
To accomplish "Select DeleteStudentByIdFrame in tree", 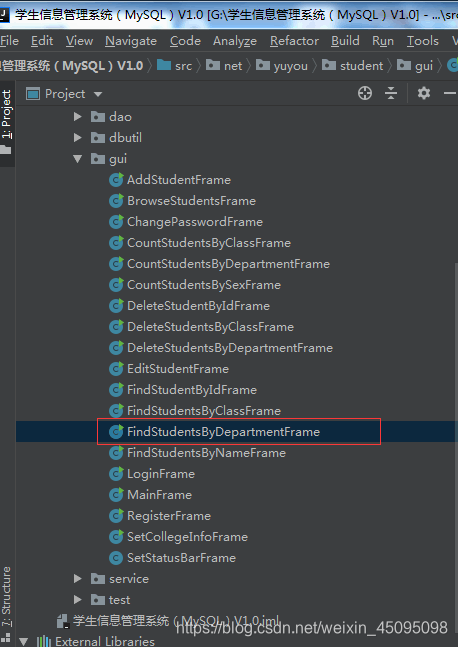I will tap(198, 306).
